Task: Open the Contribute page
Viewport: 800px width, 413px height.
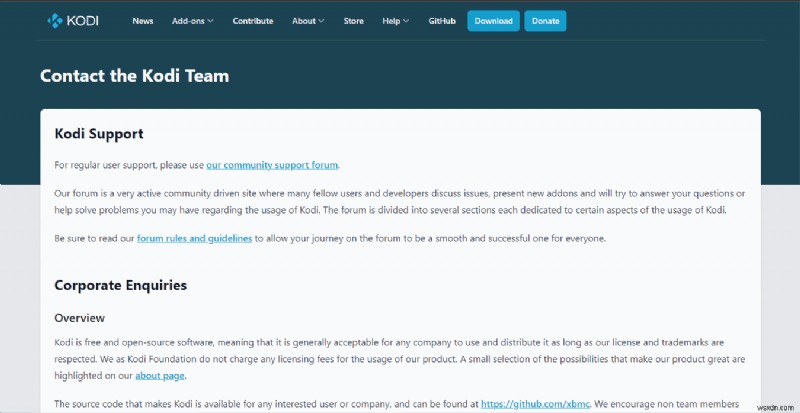Action: point(253,21)
